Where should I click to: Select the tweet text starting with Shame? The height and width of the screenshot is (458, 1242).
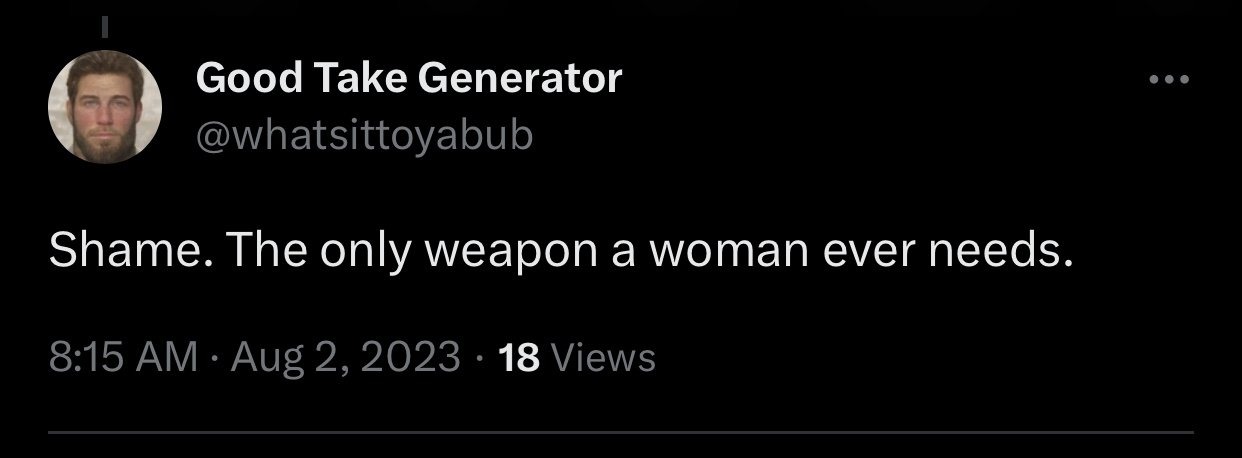561,253
